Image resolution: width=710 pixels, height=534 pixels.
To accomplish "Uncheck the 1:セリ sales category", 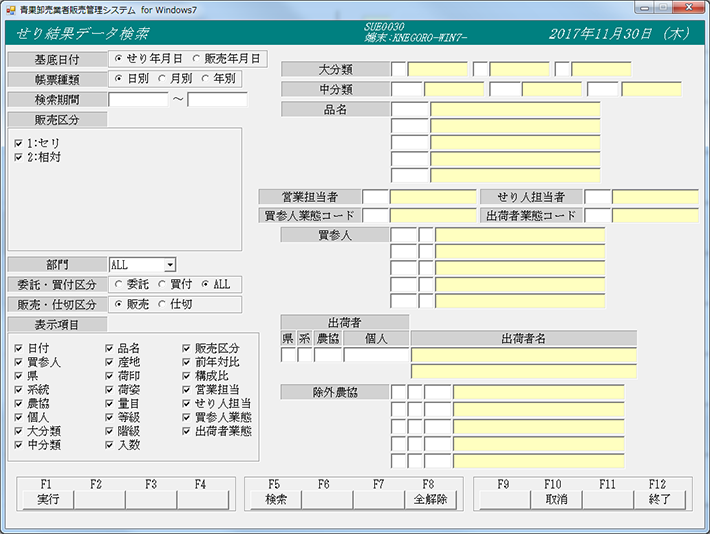I will (19, 144).
